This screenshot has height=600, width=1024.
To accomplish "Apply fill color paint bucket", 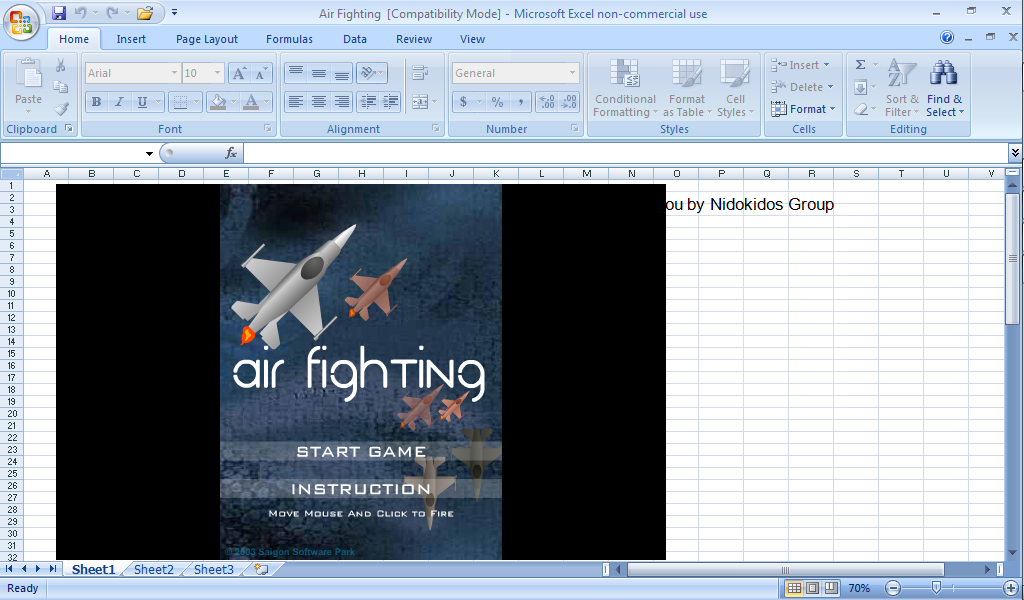I will 218,102.
